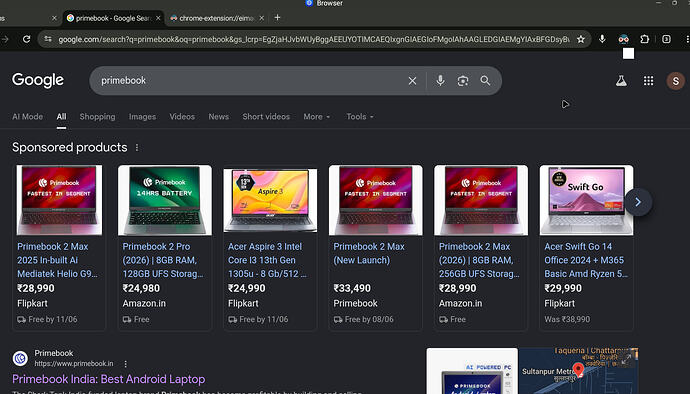Click 'Was ₹38,990' text
This screenshot has width=690, height=394.
point(567,319)
